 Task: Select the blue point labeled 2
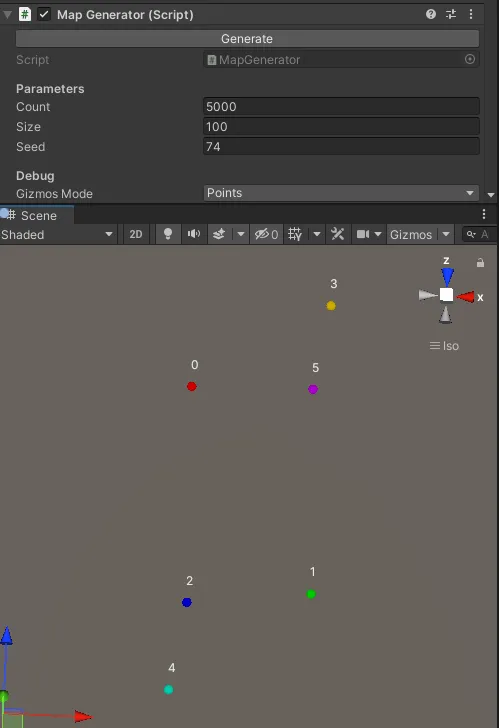pos(187,602)
